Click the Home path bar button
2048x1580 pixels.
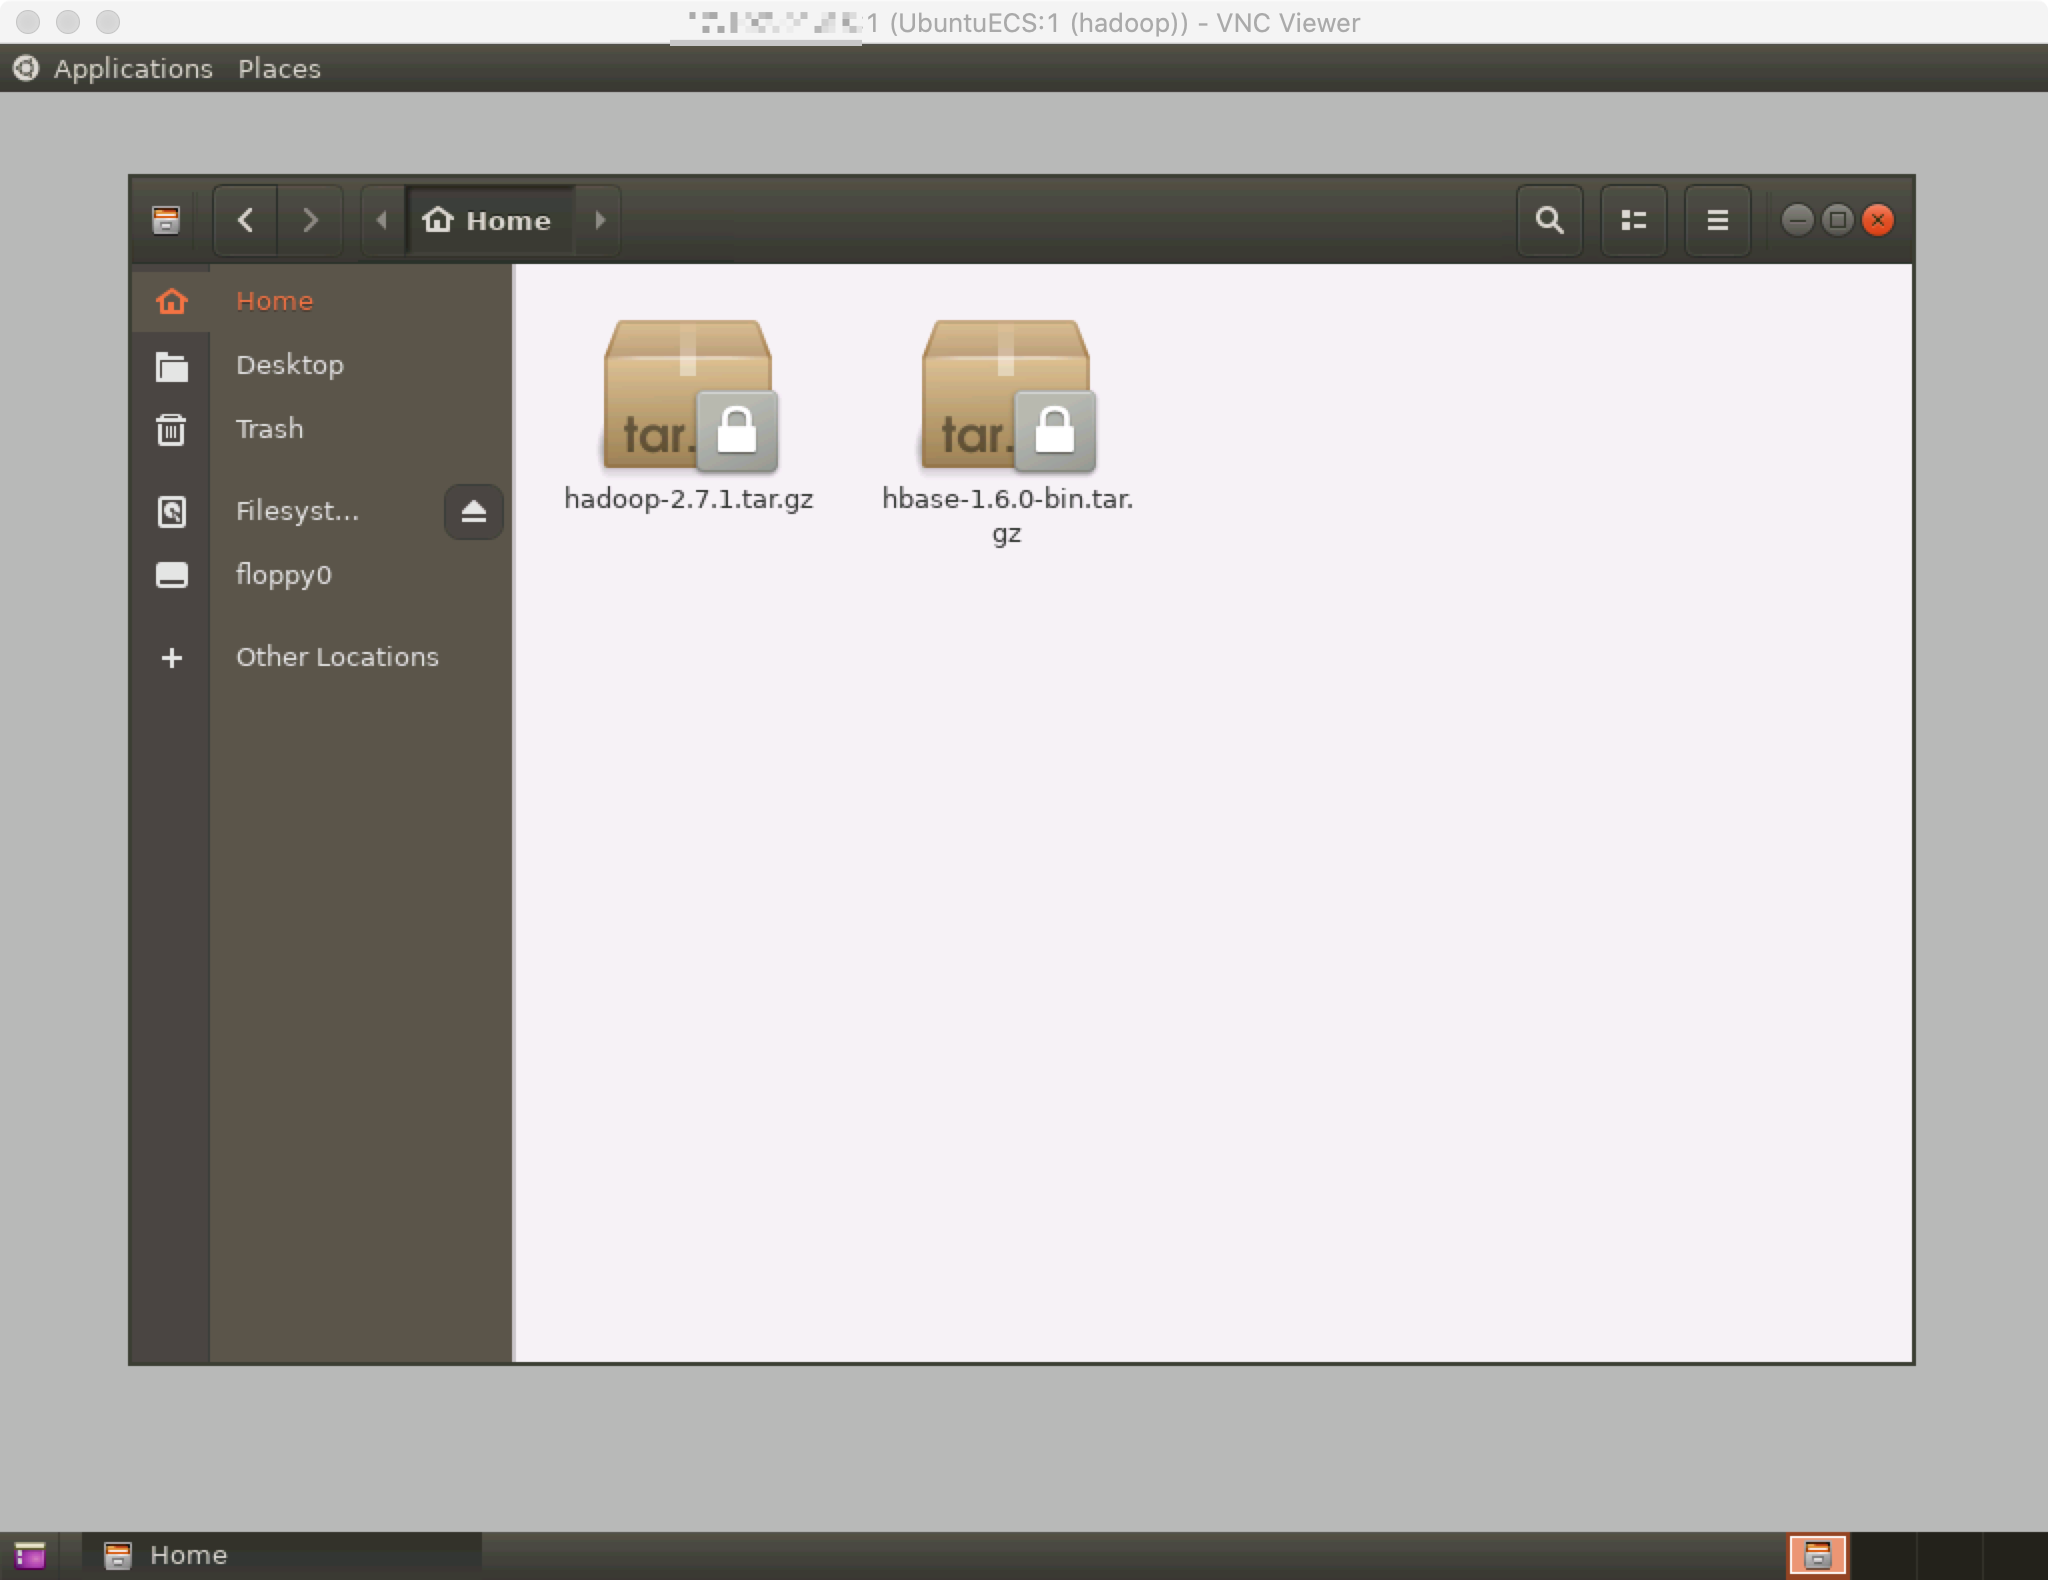pos(489,220)
